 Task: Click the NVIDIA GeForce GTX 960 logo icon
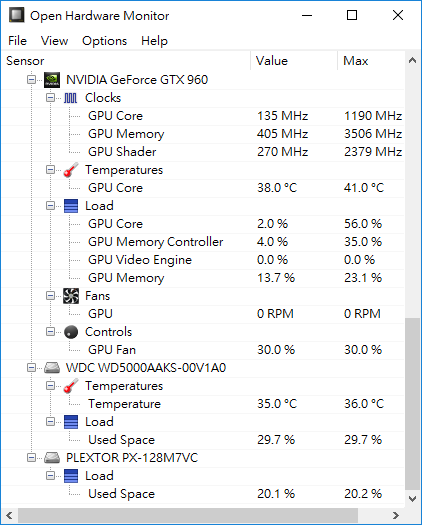[52, 80]
